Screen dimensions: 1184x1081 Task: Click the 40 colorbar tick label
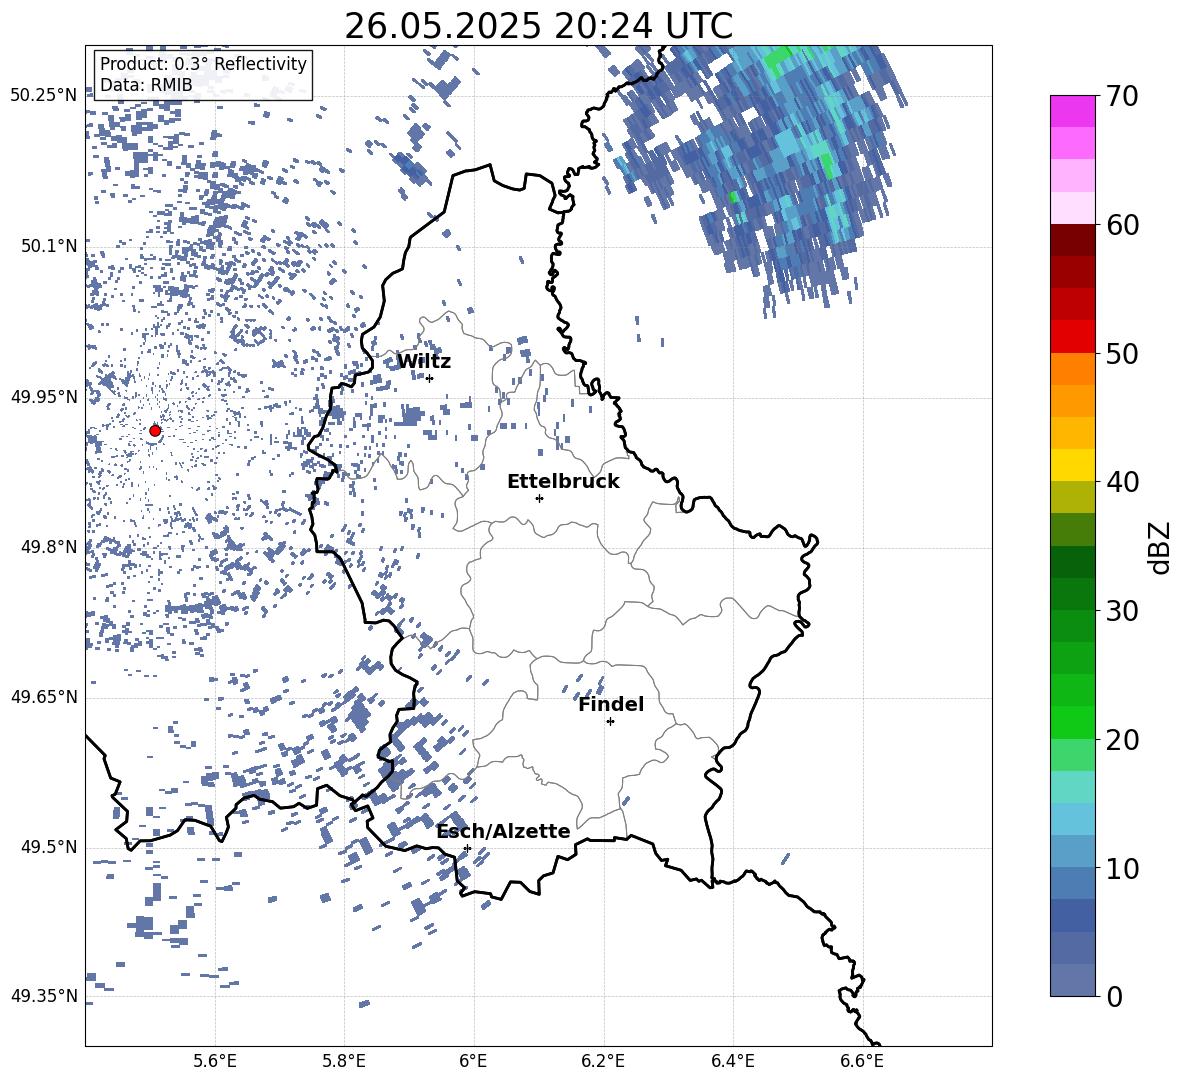pos(1122,482)
